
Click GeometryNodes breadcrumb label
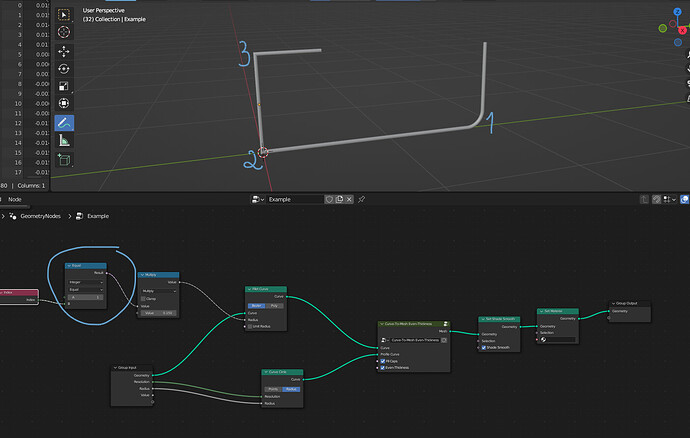click(40, 216)
